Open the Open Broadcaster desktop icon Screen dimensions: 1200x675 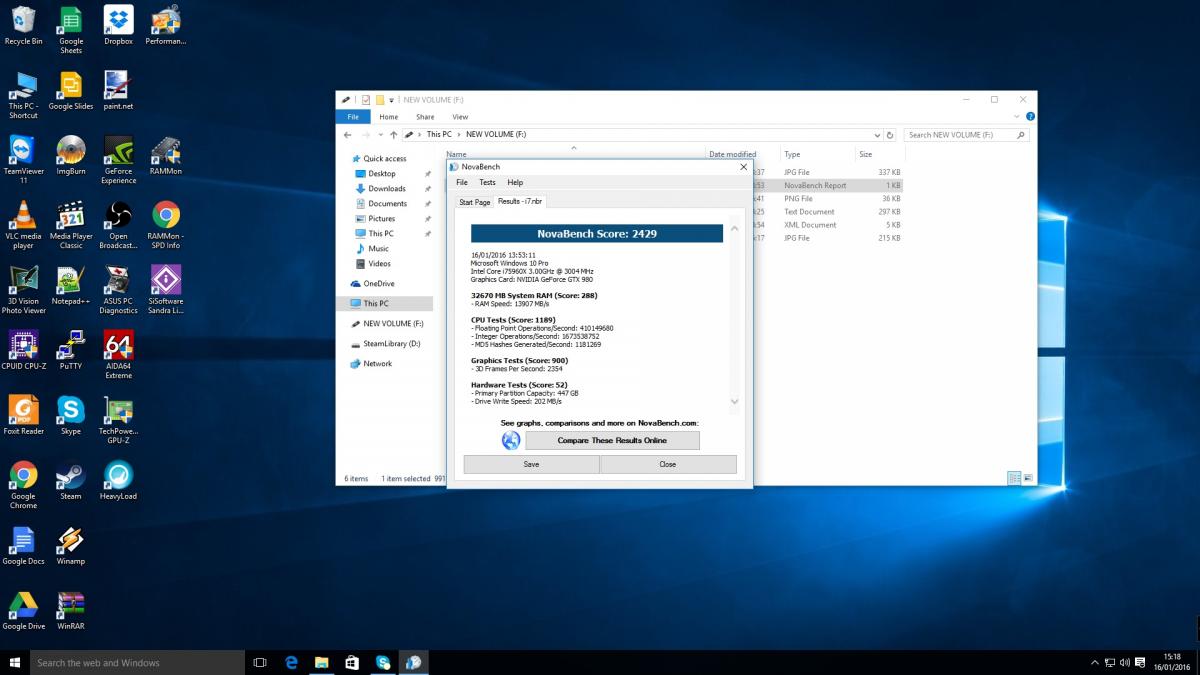118,226
